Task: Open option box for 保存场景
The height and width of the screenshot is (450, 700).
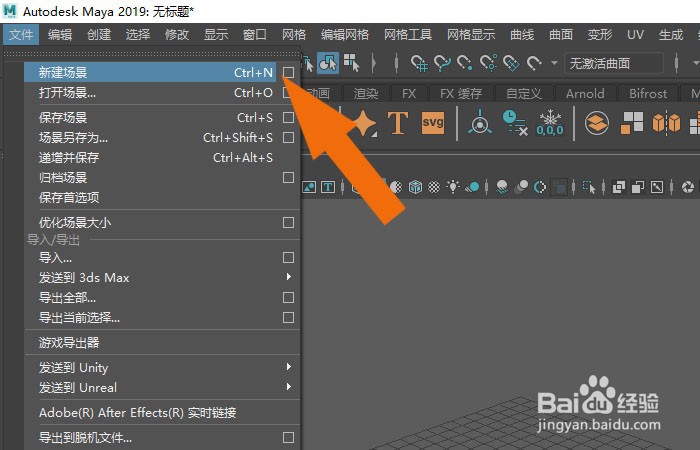Action: tap(288, 117)
